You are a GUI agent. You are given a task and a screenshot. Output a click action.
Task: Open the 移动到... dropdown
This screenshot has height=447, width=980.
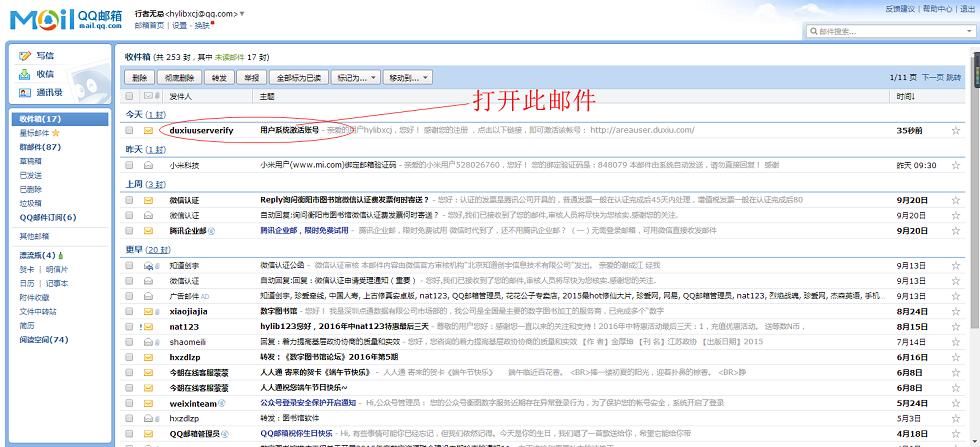[x=407, y=78]
